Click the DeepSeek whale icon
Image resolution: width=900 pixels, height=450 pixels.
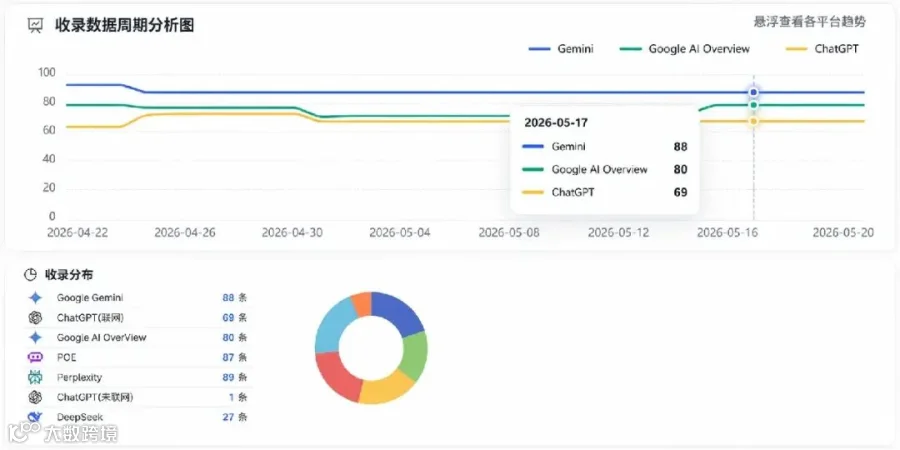pos(35,417)
